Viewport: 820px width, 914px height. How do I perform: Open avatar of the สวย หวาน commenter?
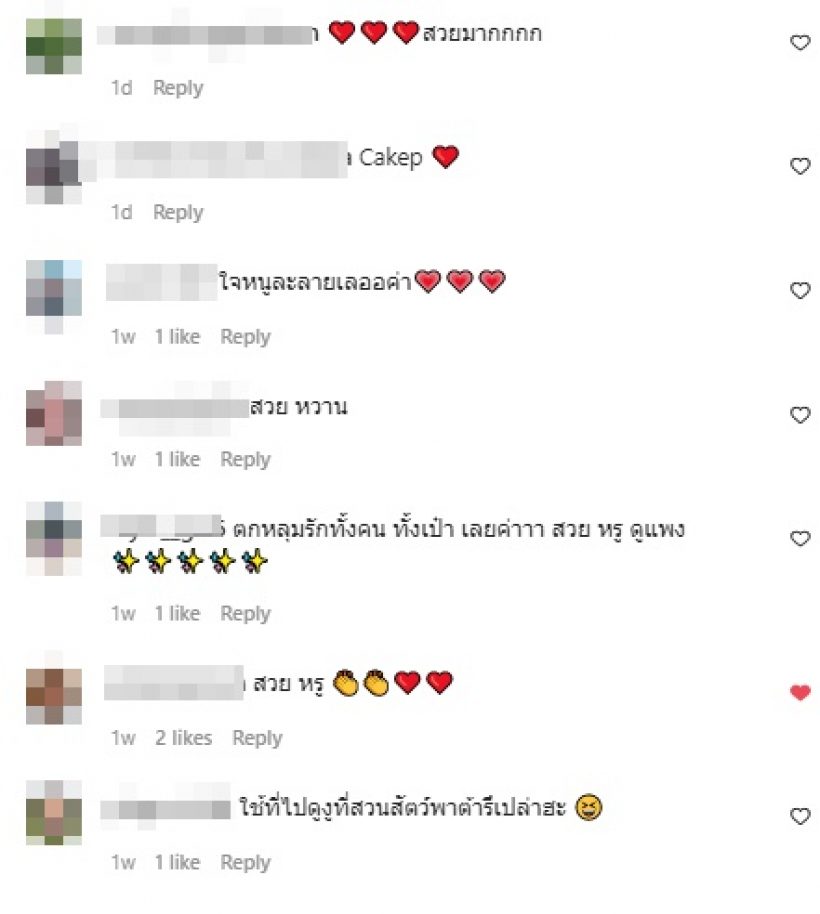54,413
